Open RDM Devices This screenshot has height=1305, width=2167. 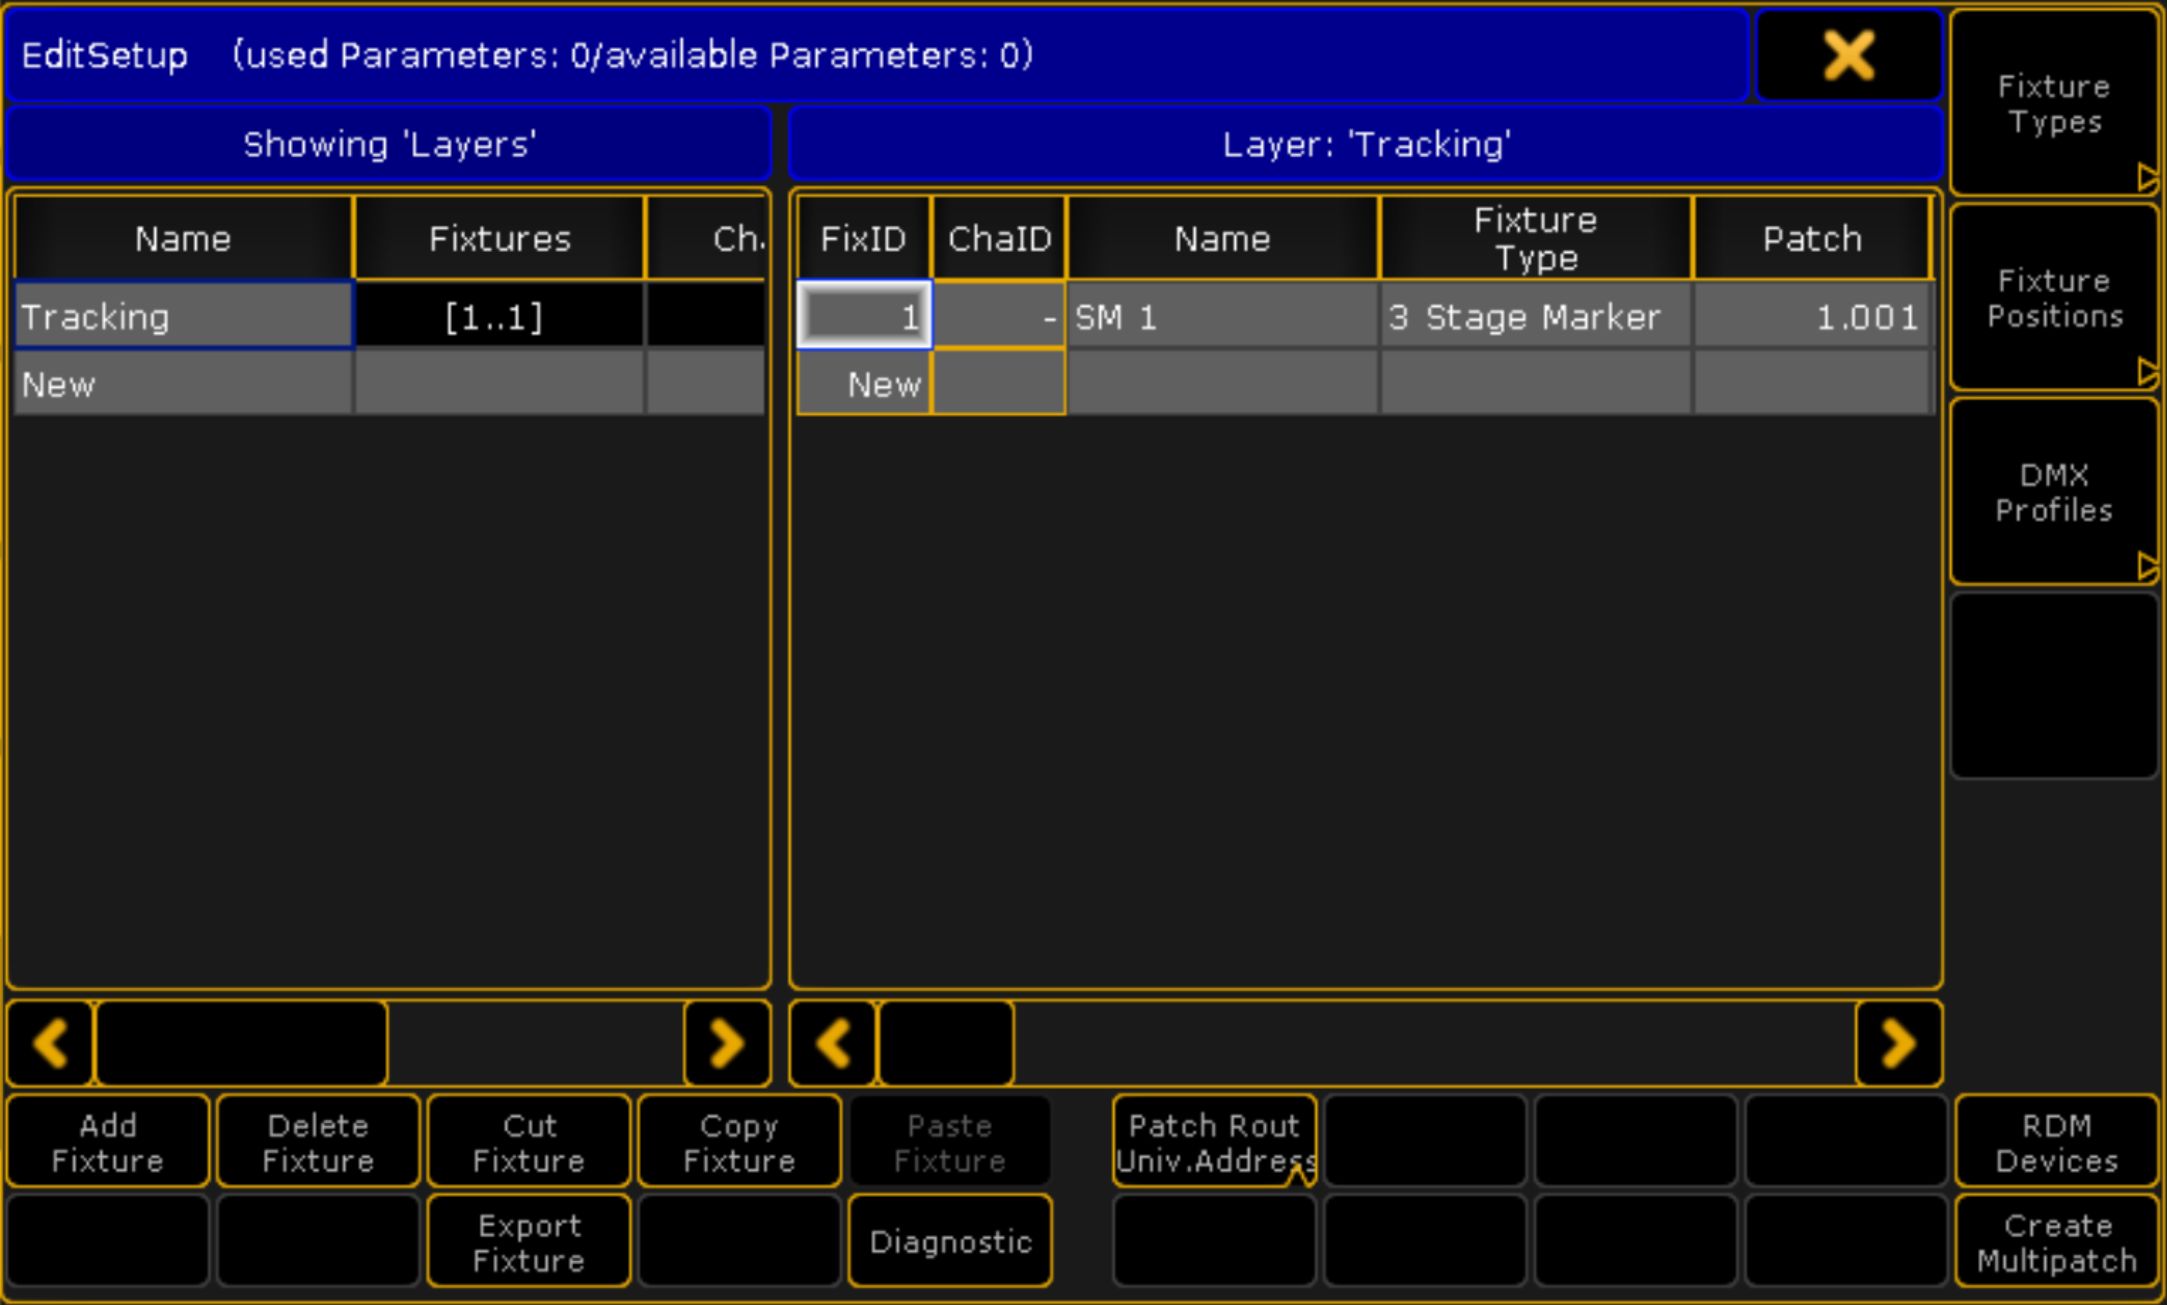tap(2056, 1142)
